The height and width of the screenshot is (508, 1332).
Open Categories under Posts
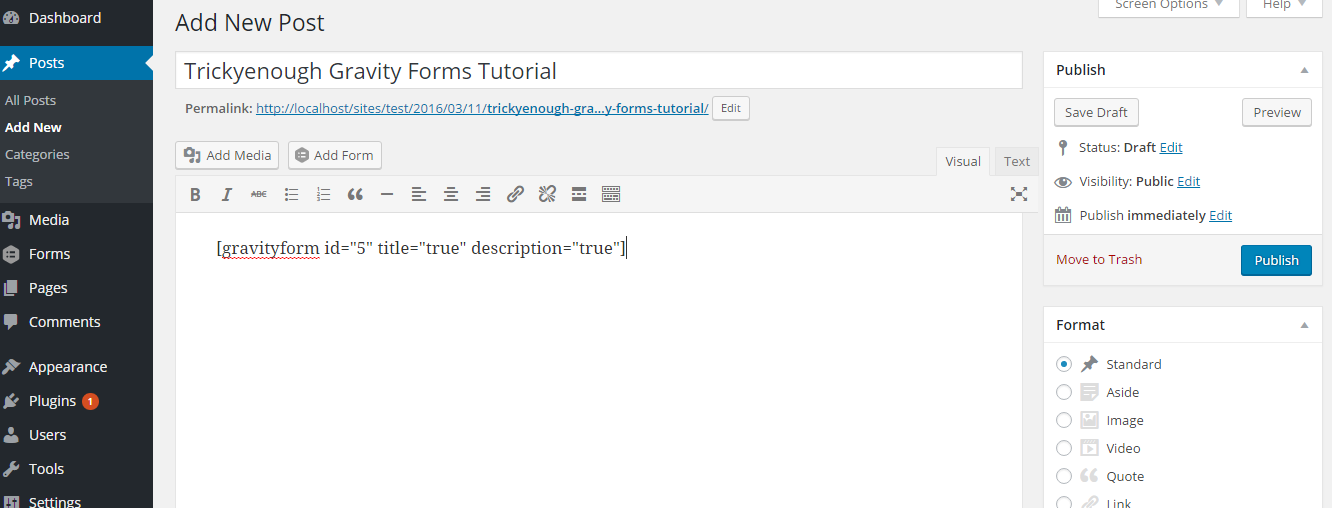point(37,154)
